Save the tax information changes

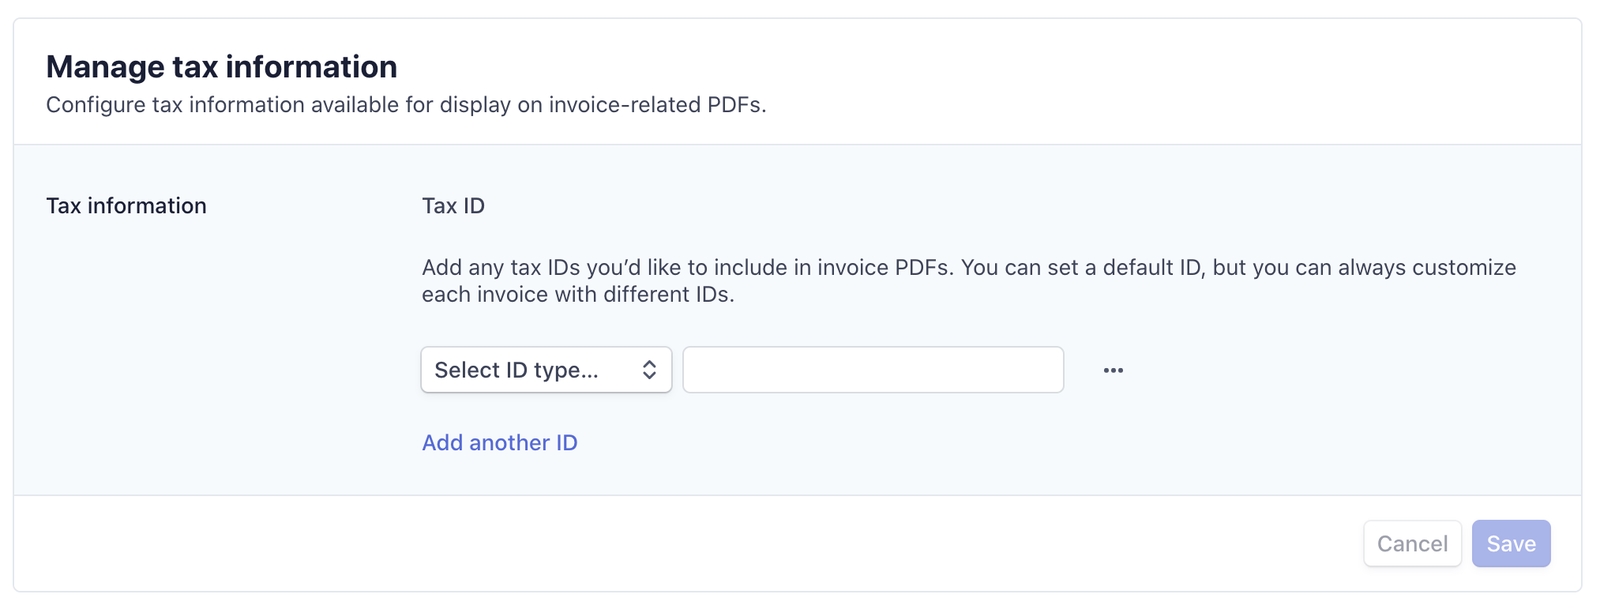[x=1510, y=544]
